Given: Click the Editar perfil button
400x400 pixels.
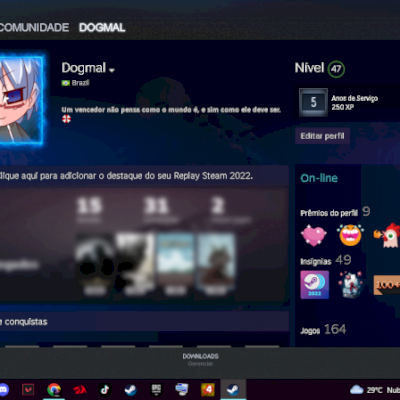Looking at the screenshot, I should [x=322, y=136].
